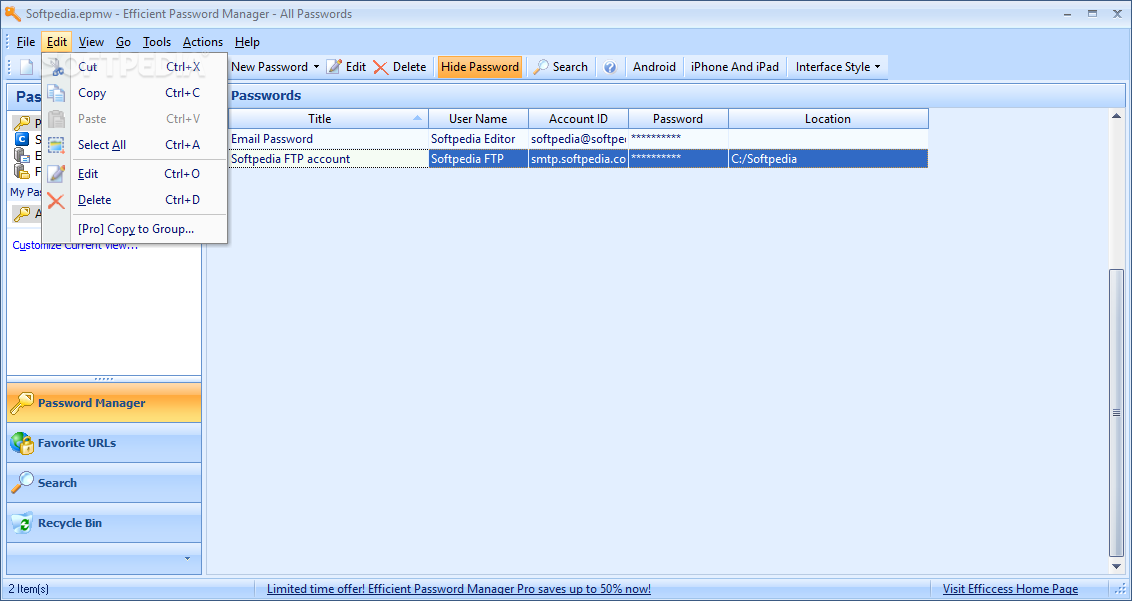Click the C:/Softpedia location cell
The width and height of the screenshot is (1132, 601).
pos(828,159)
